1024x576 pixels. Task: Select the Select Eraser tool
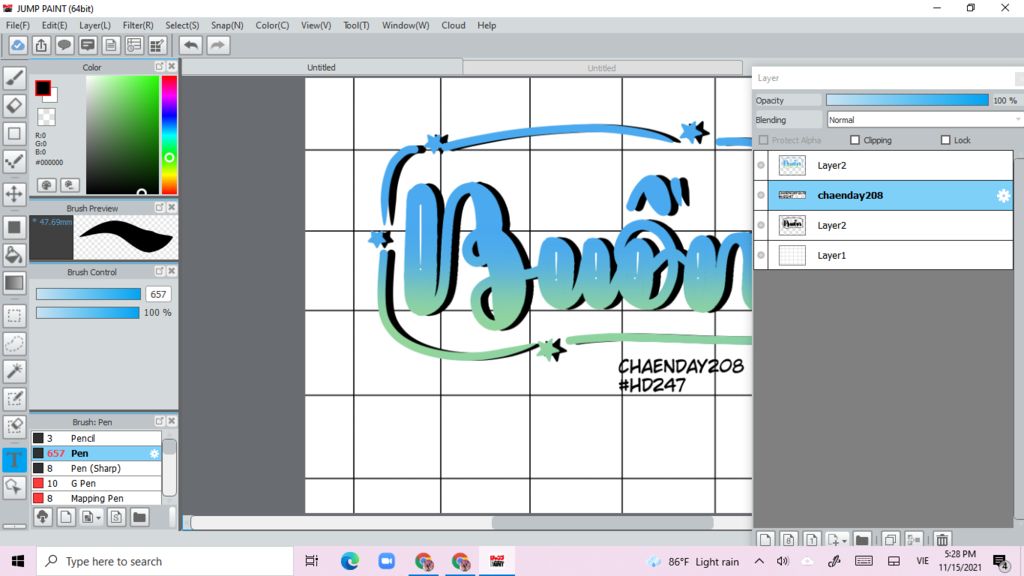point(14,426)
